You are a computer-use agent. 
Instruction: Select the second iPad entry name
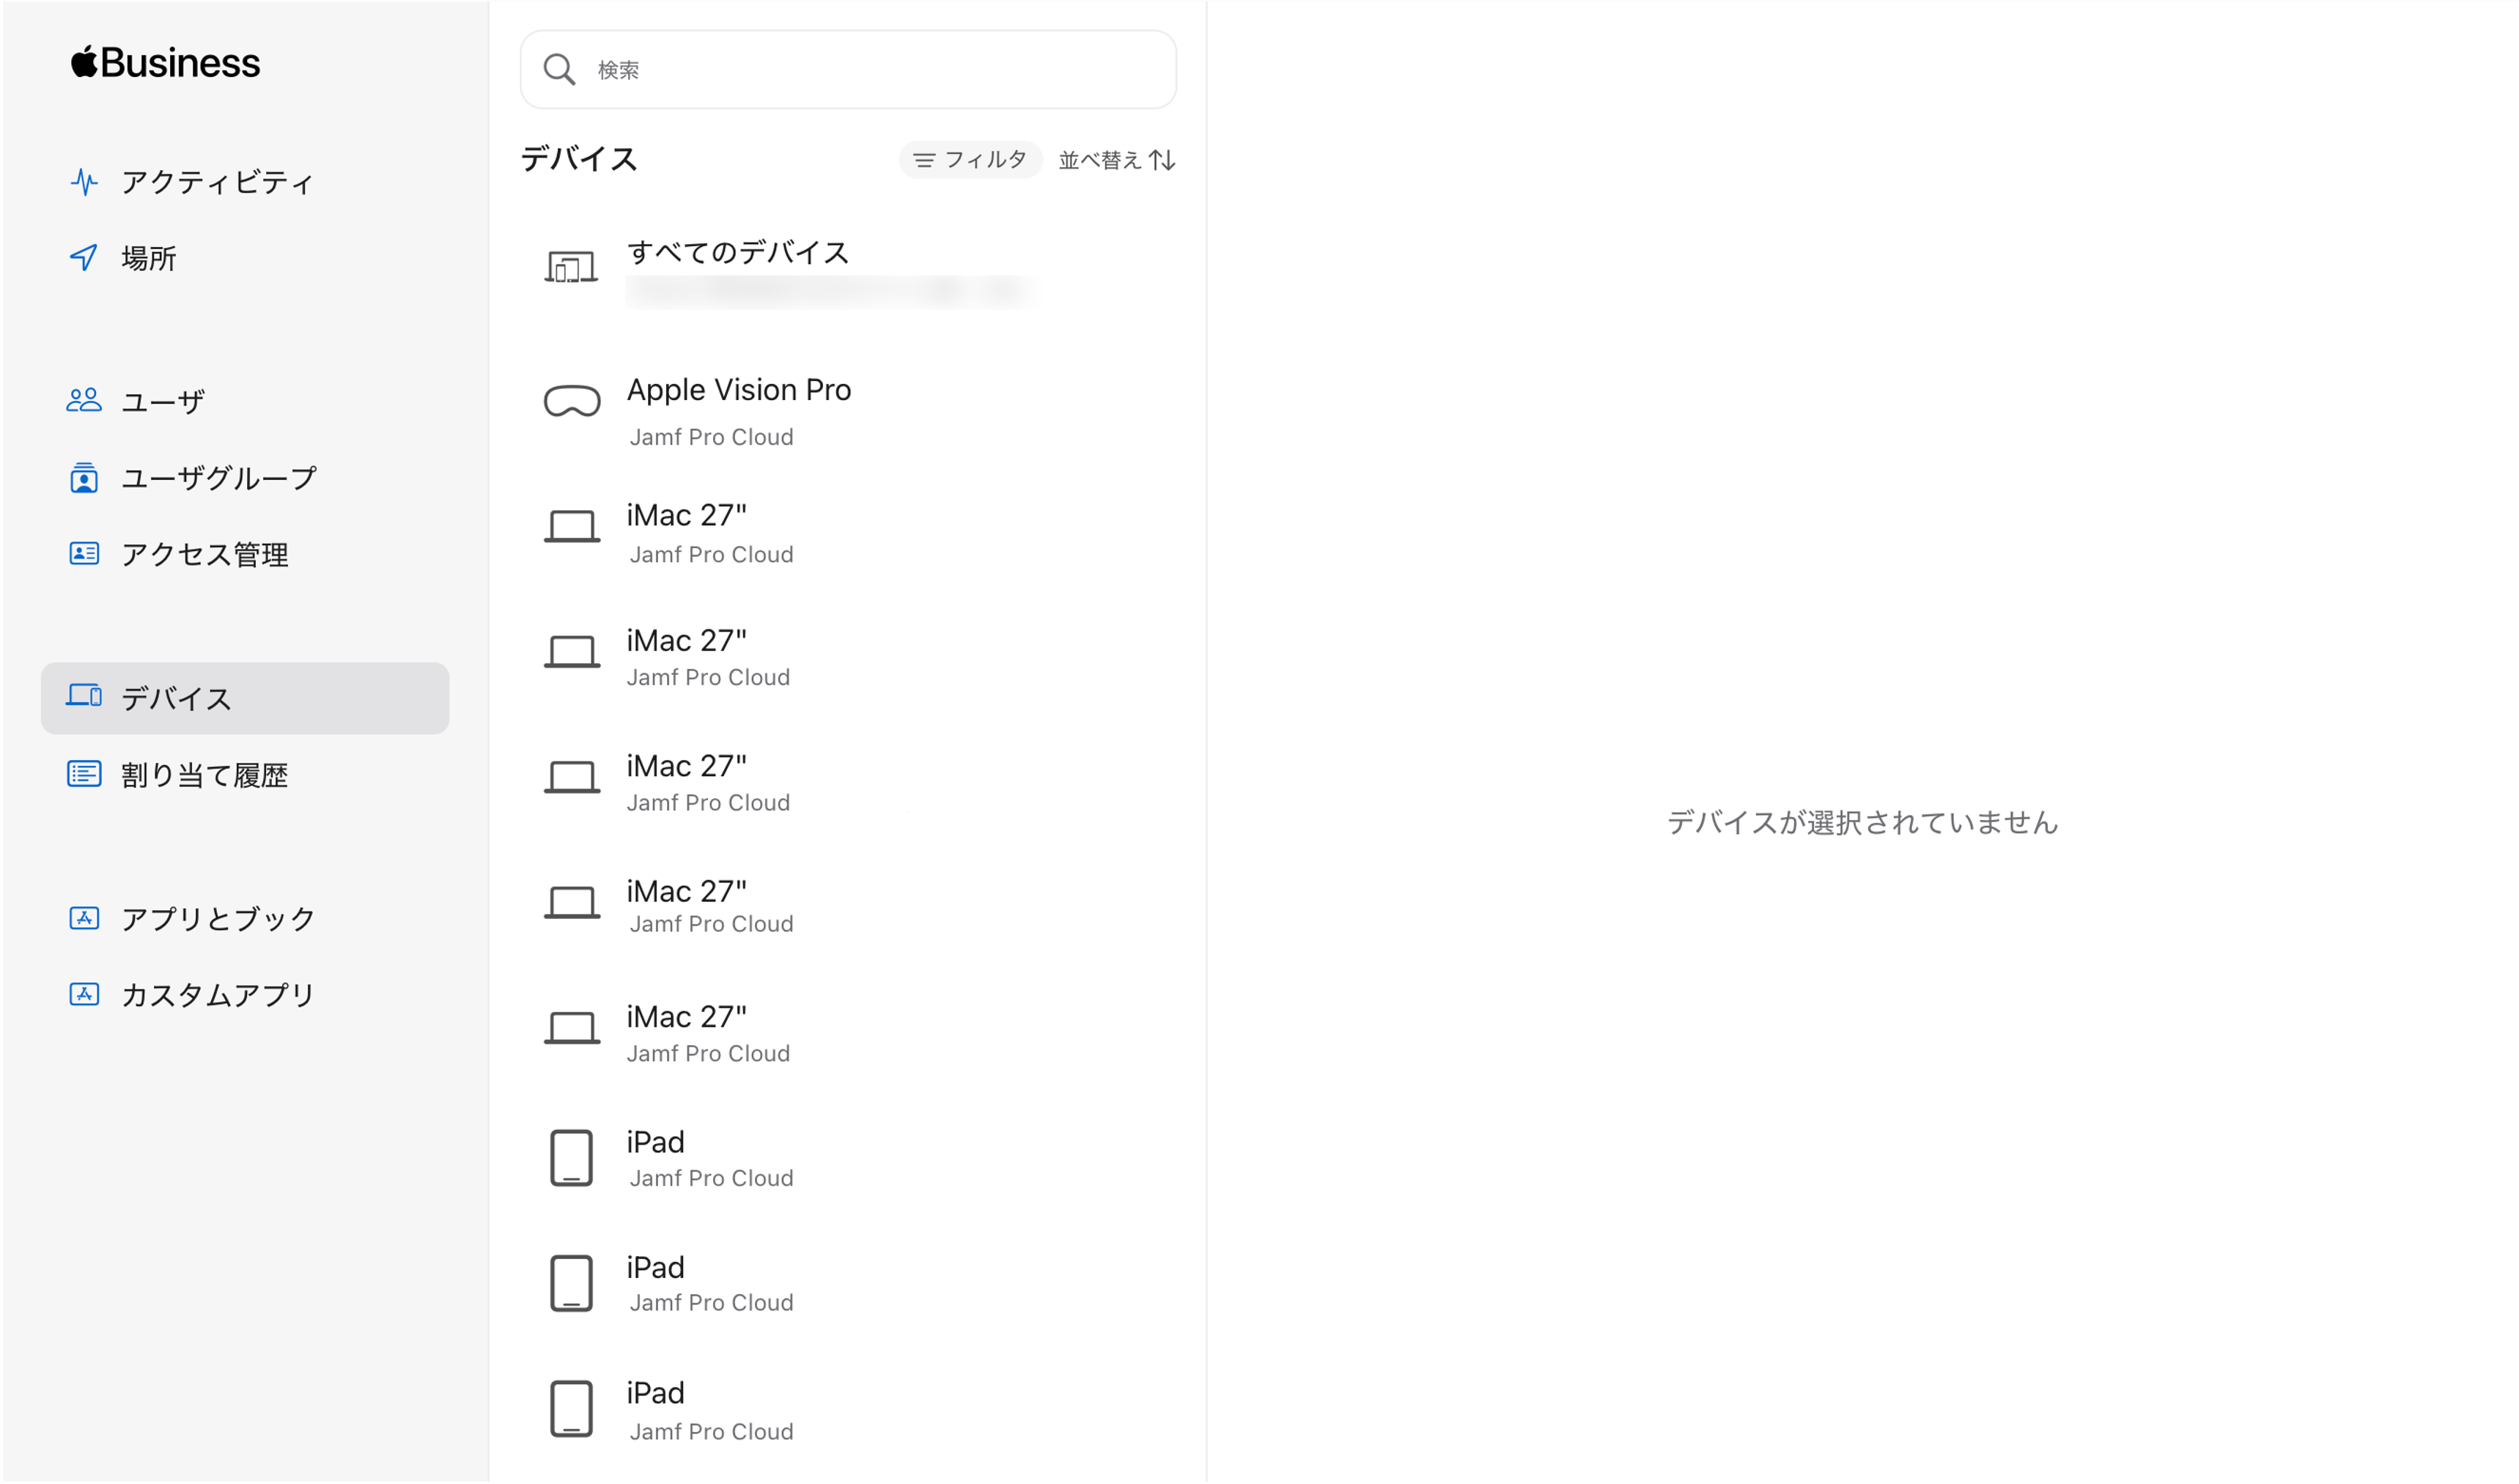pyautogui.click(x=656, y=1268)
